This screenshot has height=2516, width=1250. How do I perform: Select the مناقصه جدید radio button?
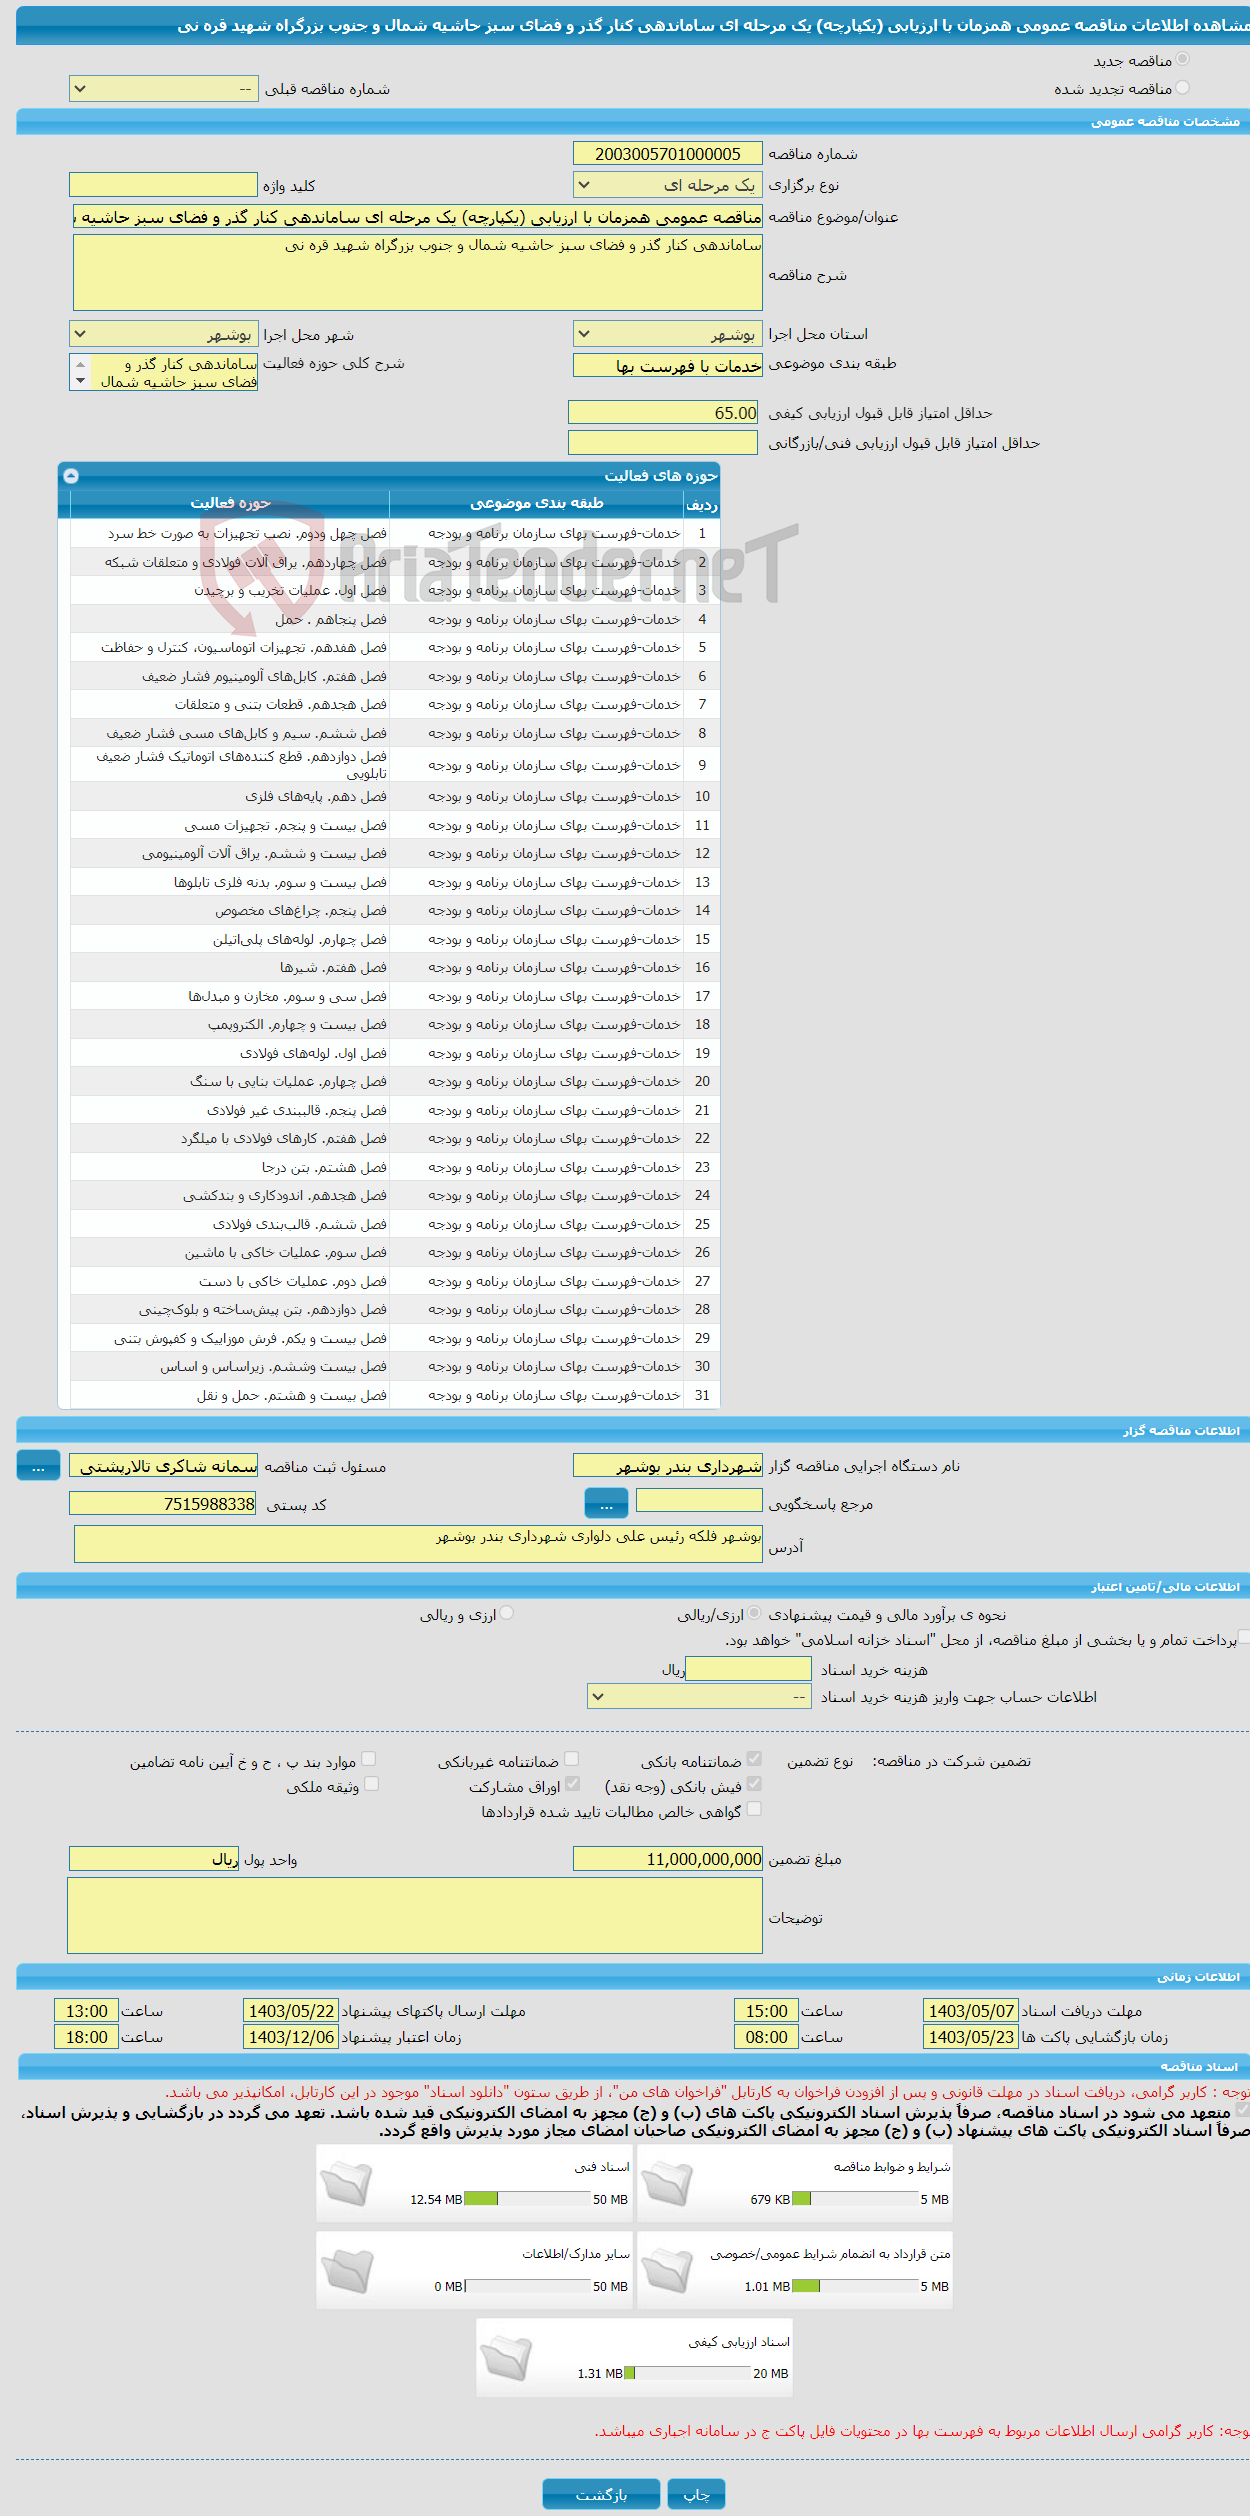coord(1182,60)
